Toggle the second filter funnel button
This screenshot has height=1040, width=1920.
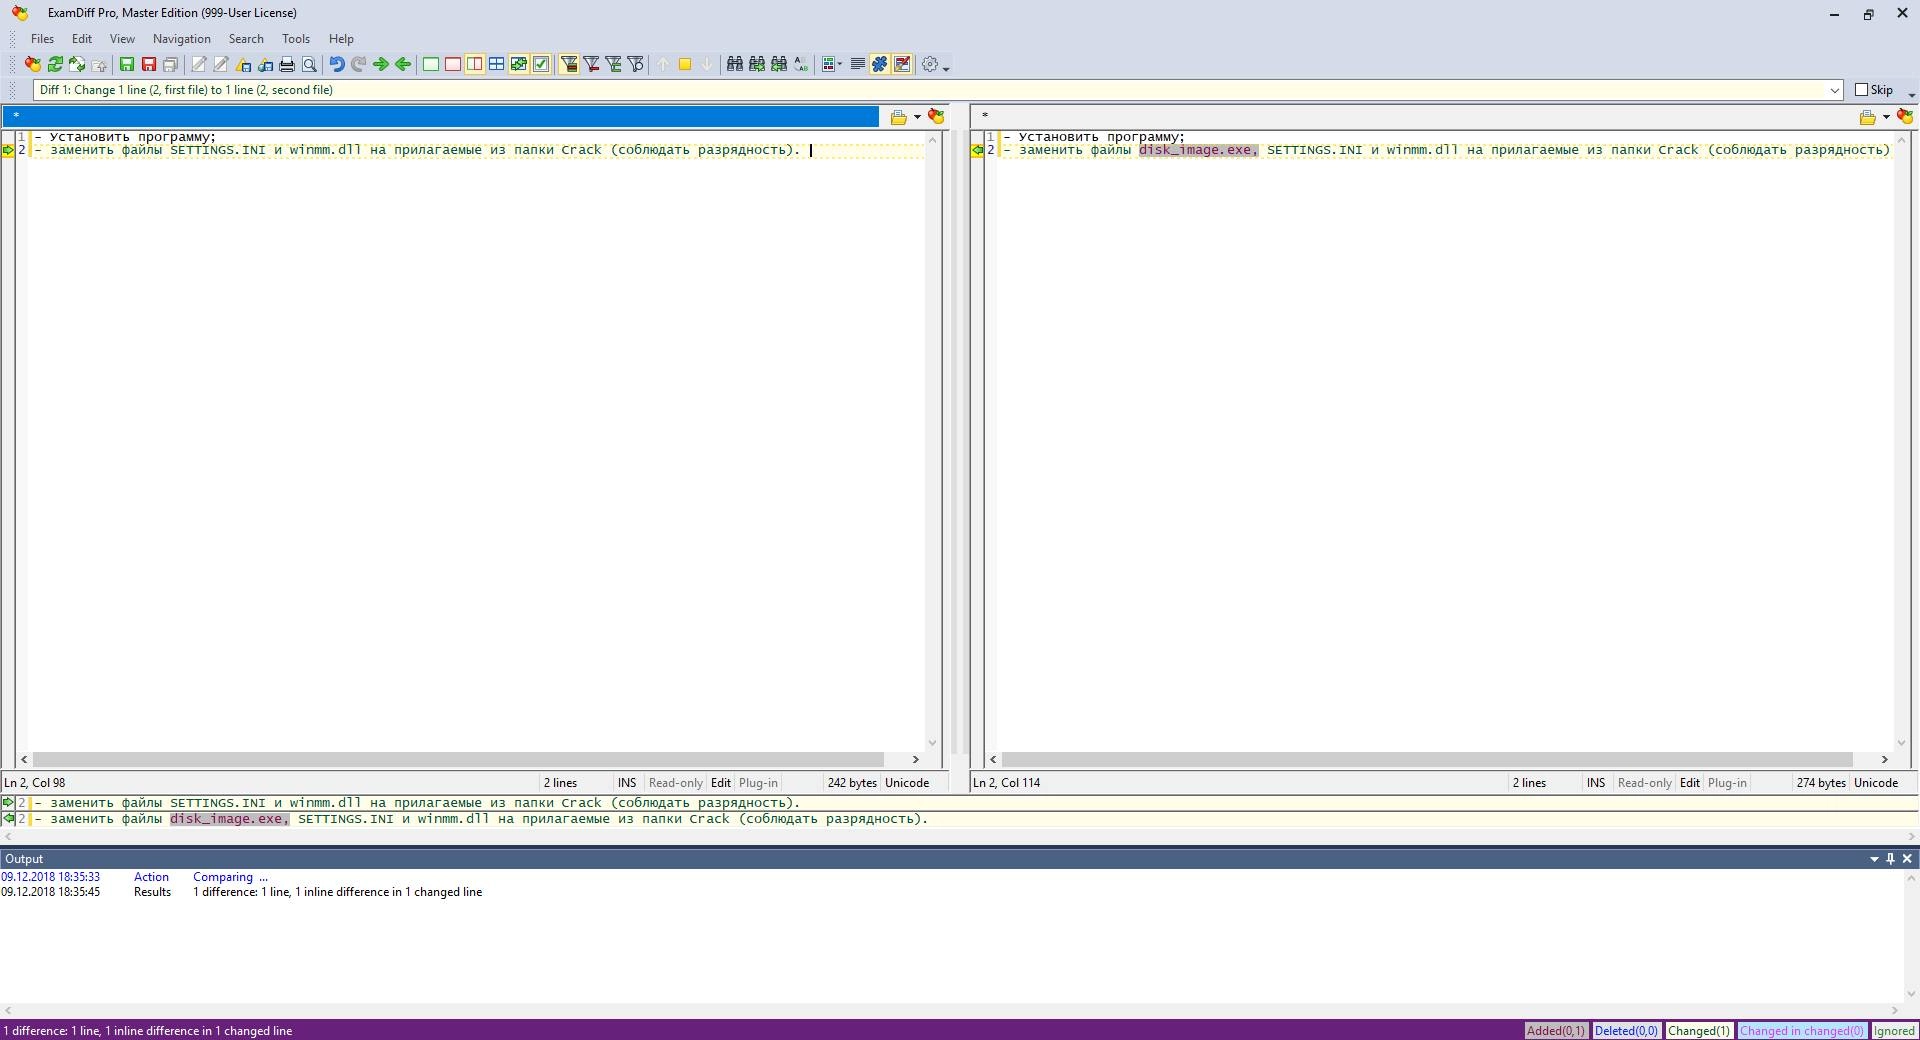click(591, 64)
